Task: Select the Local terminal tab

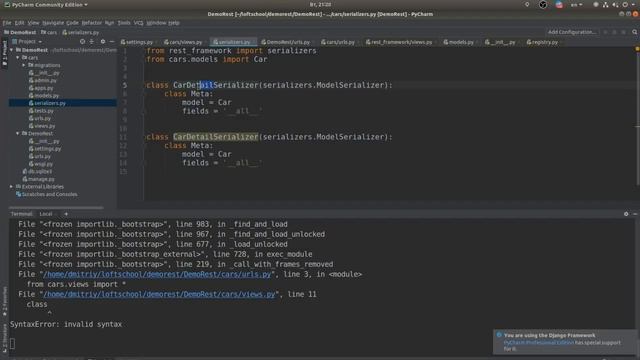Action: [x=46, y=214]
